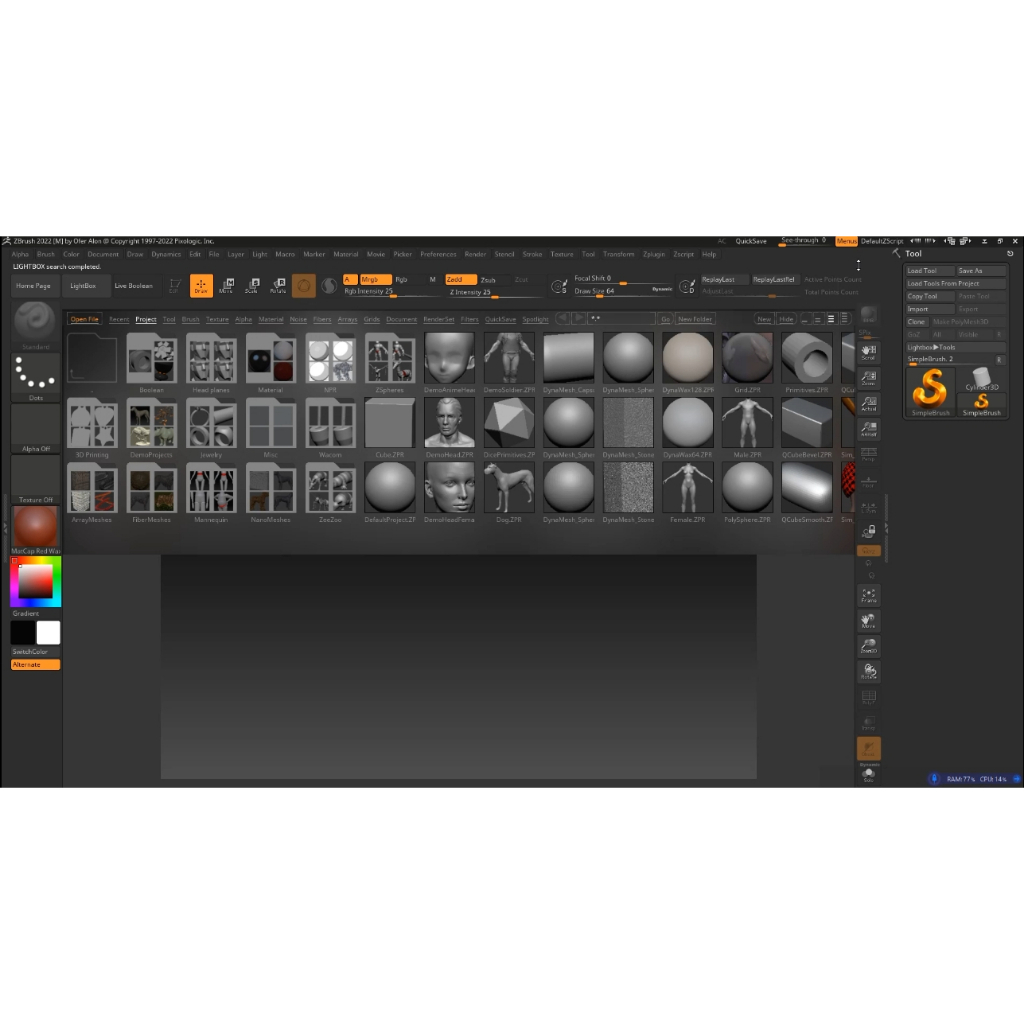Image resolution: width=1024 pixels, height=1024 pixels.
Task: Open the Standard brush thumbnail selector
Action: 35,325
